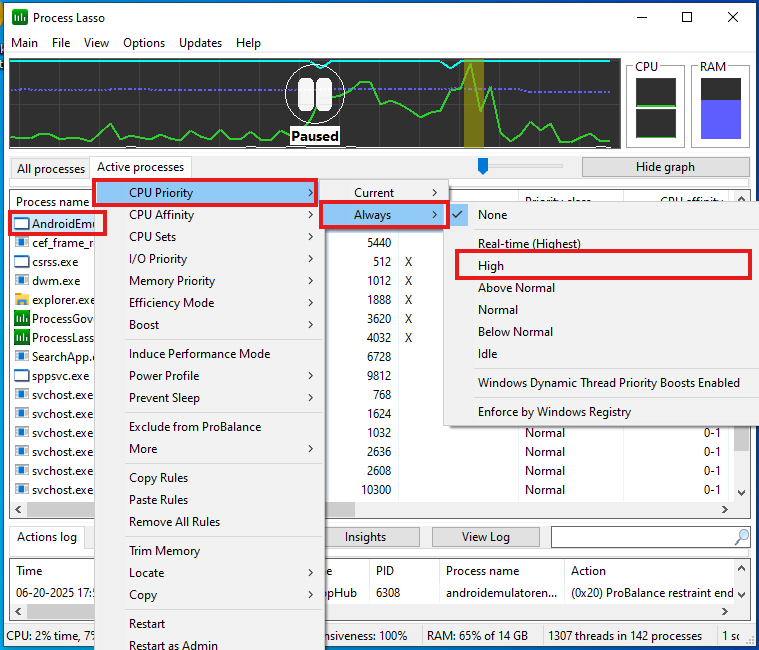Set always priority to High
This screenshot has width=759, height=650.
coord(601,266)
